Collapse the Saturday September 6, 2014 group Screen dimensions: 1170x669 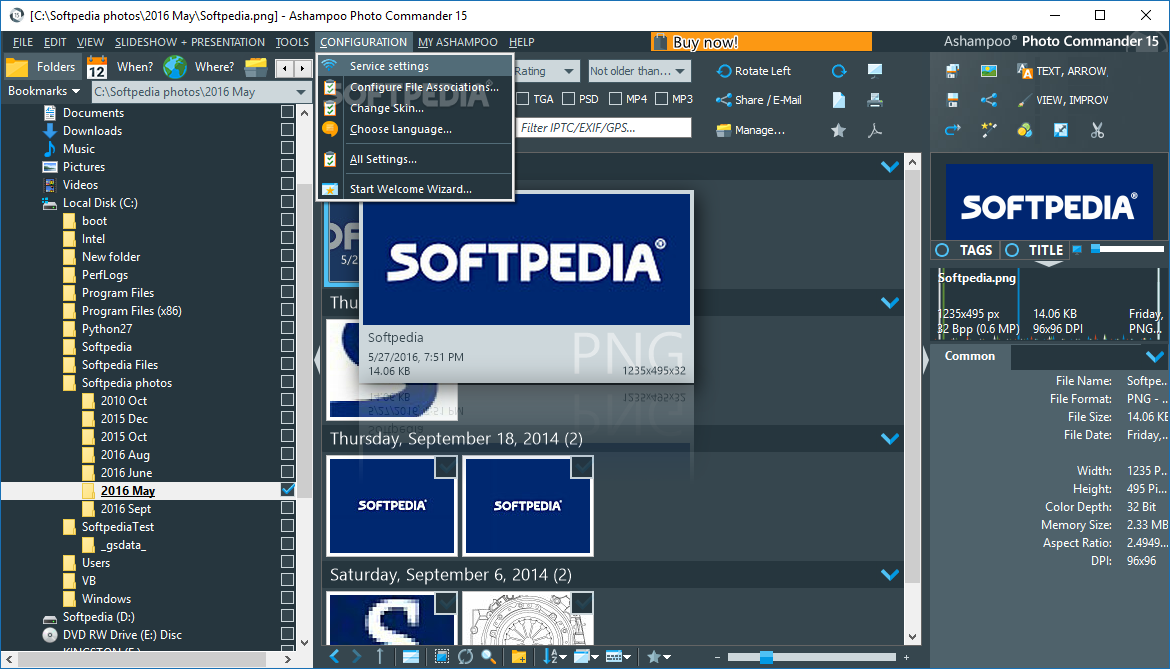pos(889,575)
